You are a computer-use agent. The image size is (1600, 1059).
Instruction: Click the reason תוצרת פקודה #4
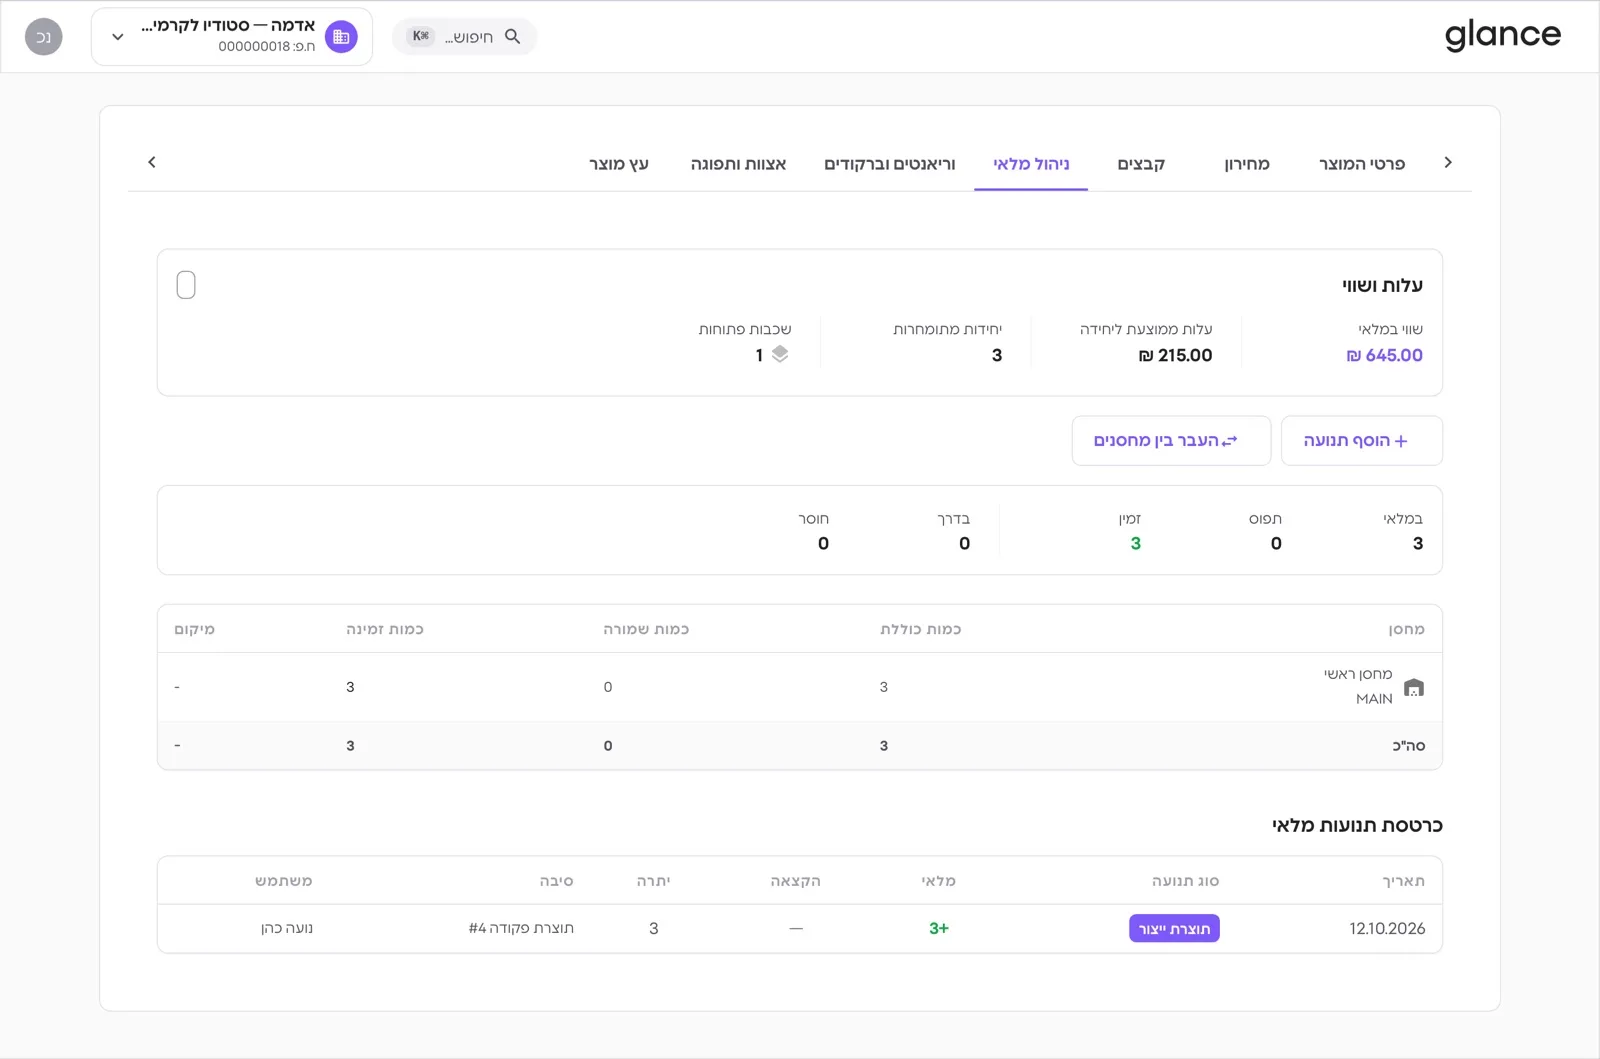click(x=521, y=929)
